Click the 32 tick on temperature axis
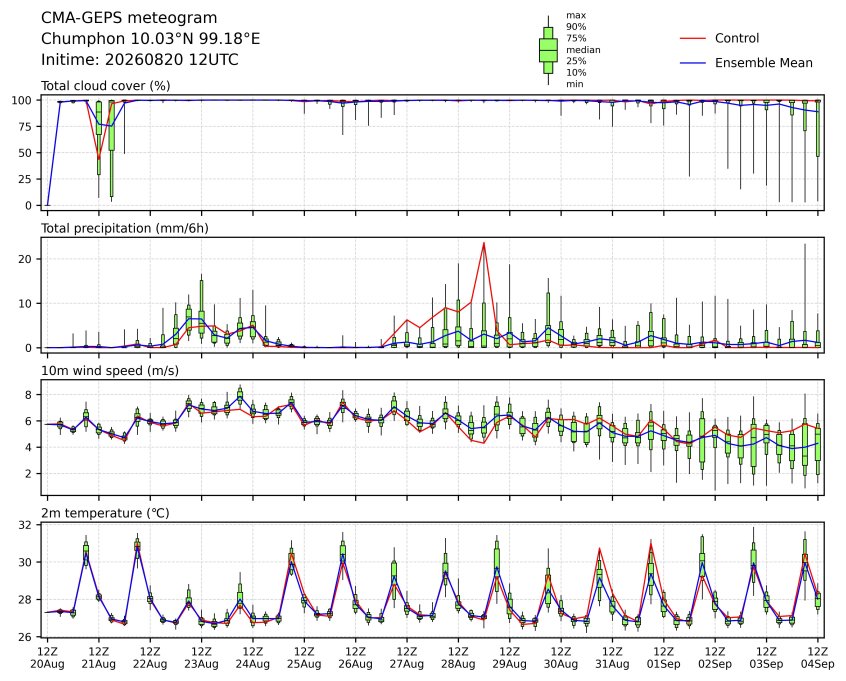 26,525
